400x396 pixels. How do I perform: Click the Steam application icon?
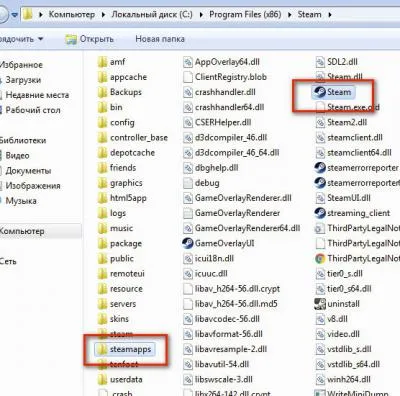320,92
